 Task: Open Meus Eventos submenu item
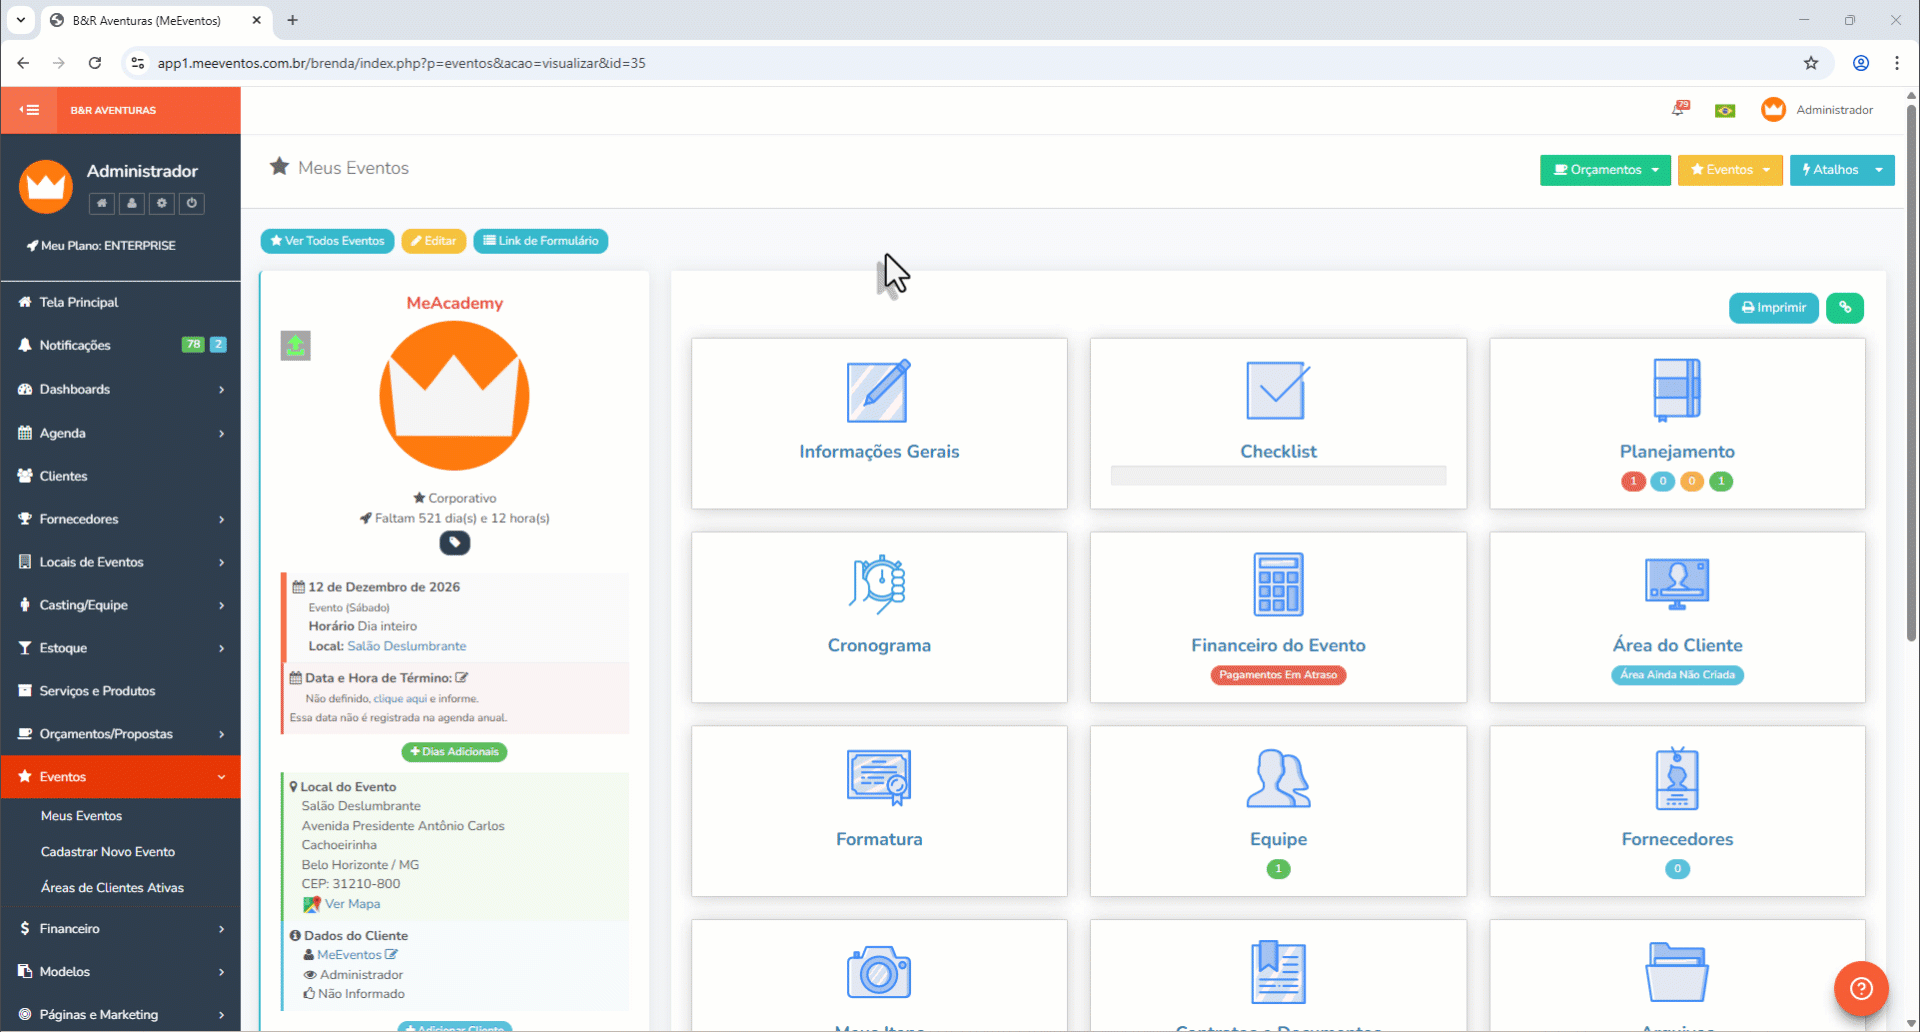pyautogui.click(x=81, y=816)
